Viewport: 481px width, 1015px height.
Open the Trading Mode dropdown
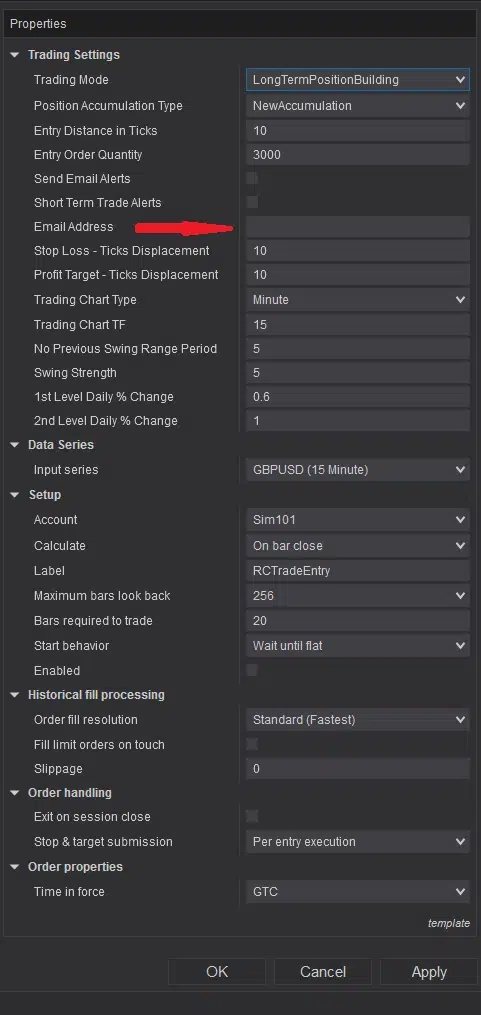pos(357,80)
